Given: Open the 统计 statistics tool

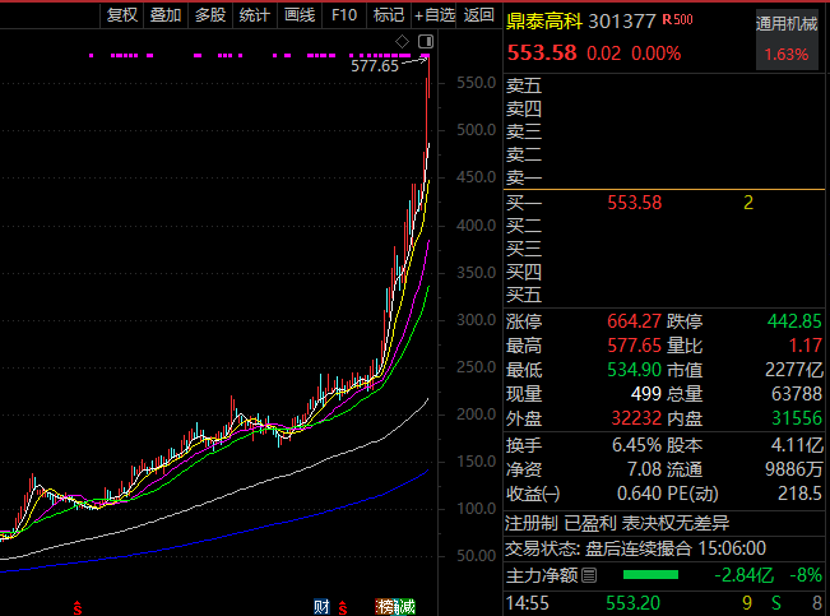Looking at the screenshot, I should [255, 15].
